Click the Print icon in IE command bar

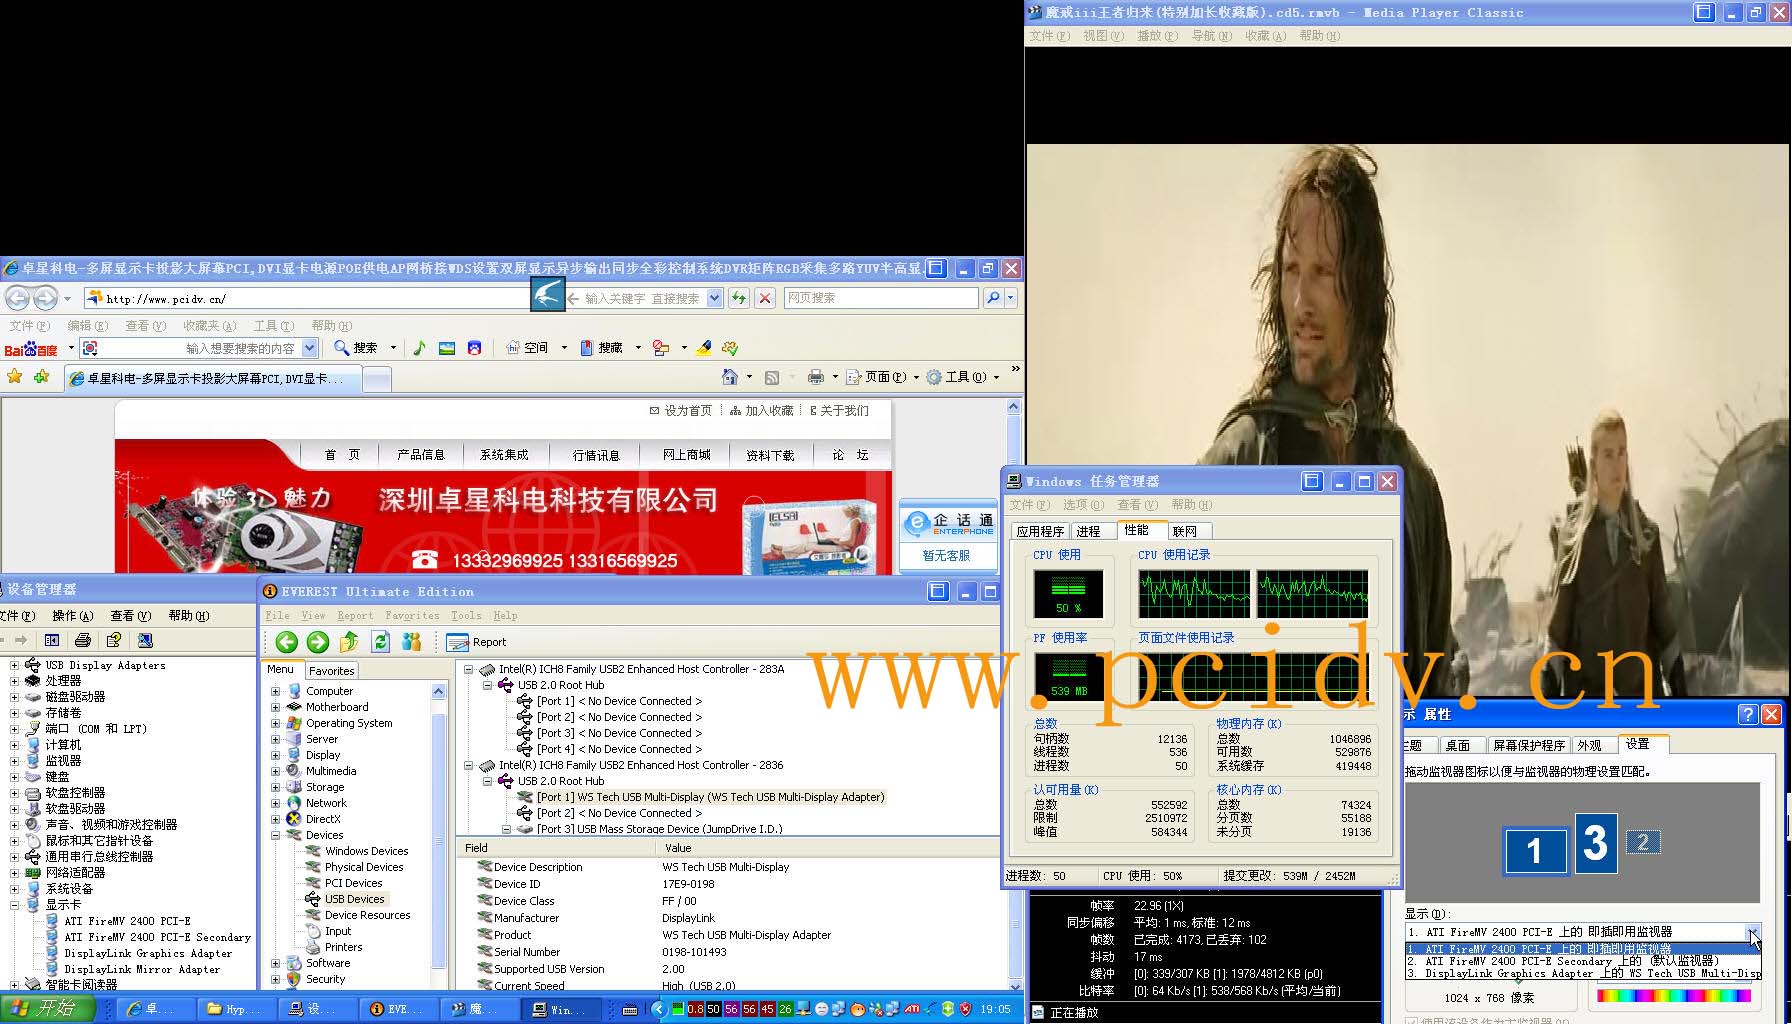coord(816,377)
